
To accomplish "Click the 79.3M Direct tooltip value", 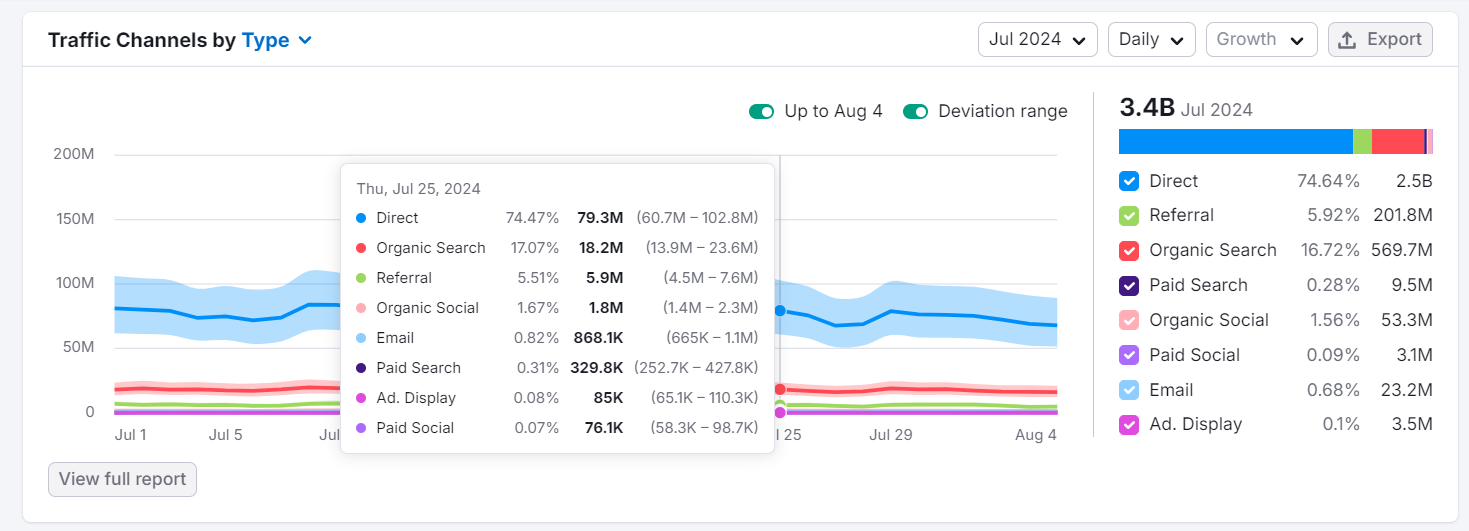I will click(600, 218).
